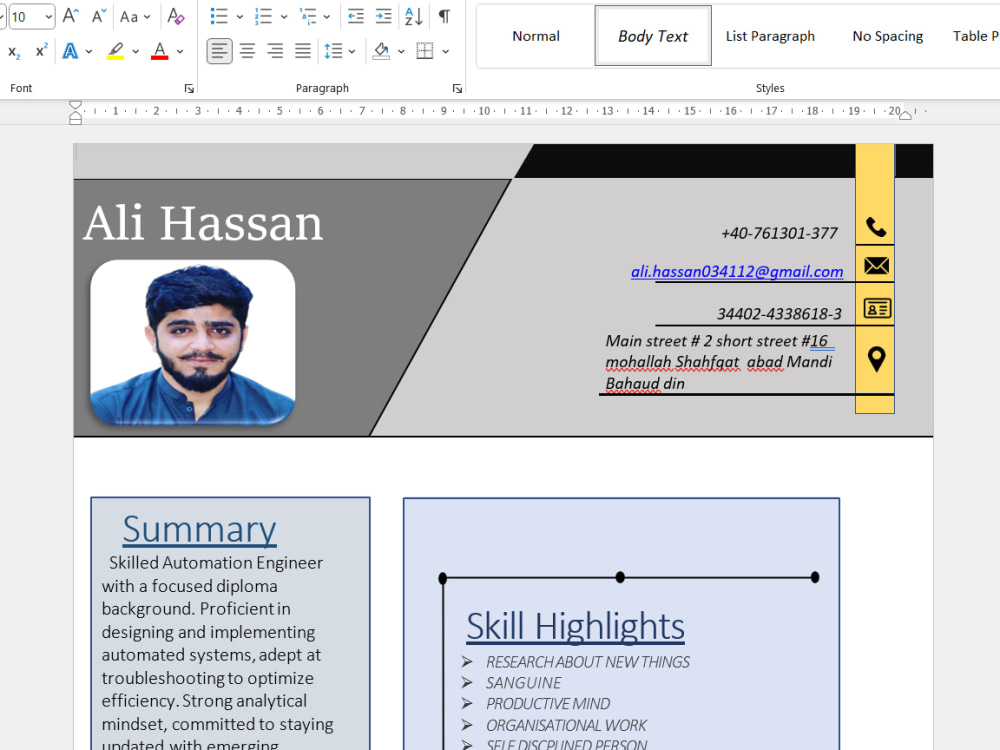Screen dimensions: 1000x750
Task: Select the No Spacing style
Action: (887, 35)
